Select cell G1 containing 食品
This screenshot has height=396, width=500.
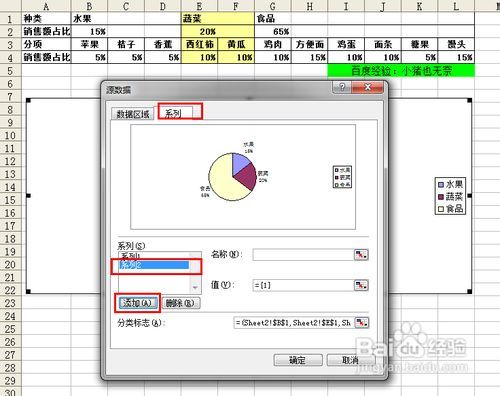(273, 18)
